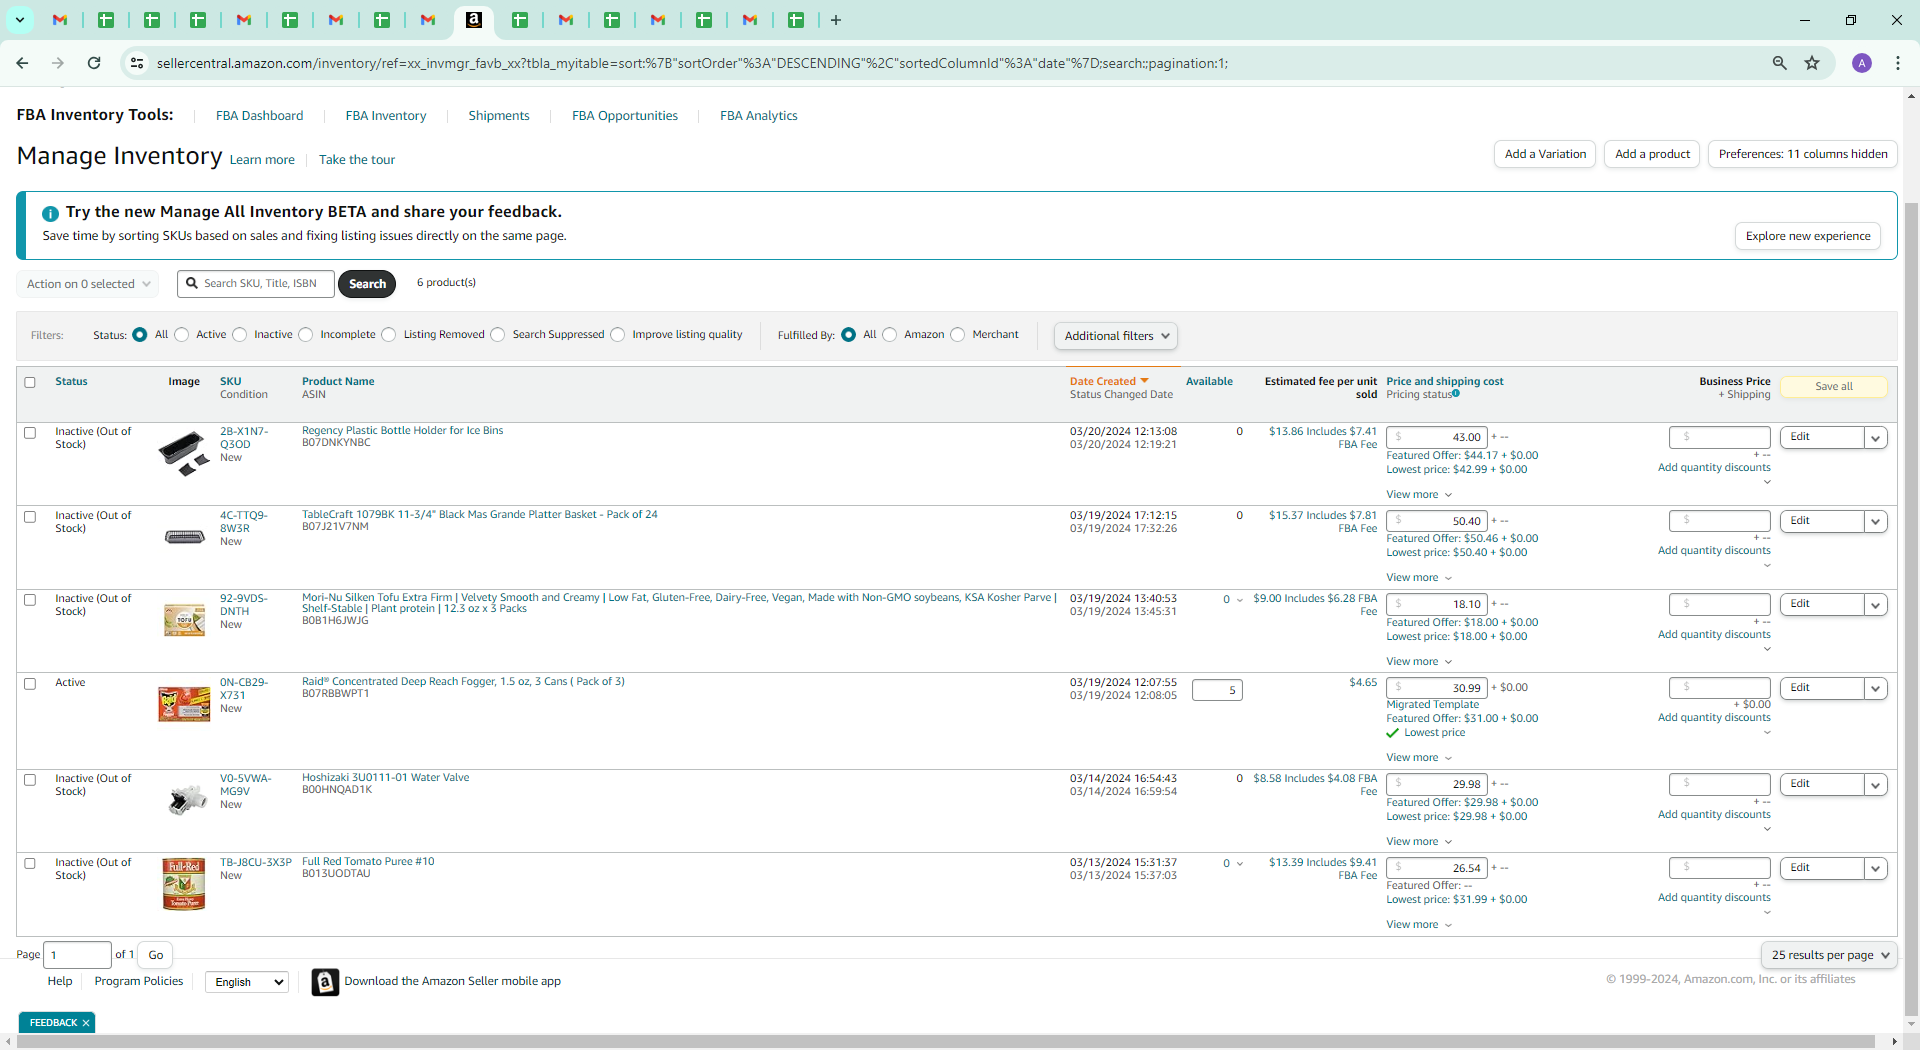
Task: Open the Regency Bottle Holder product image
Action: pyautogui.click(x=184, y=453)
